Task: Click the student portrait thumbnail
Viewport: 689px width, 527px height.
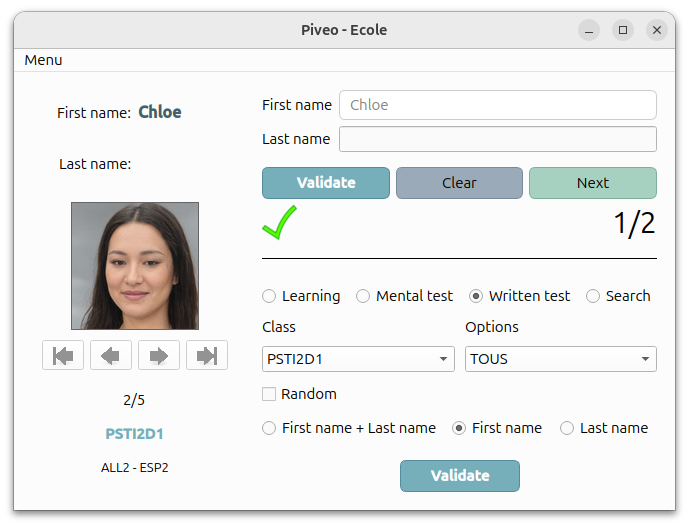Action: tap(135, 266)
